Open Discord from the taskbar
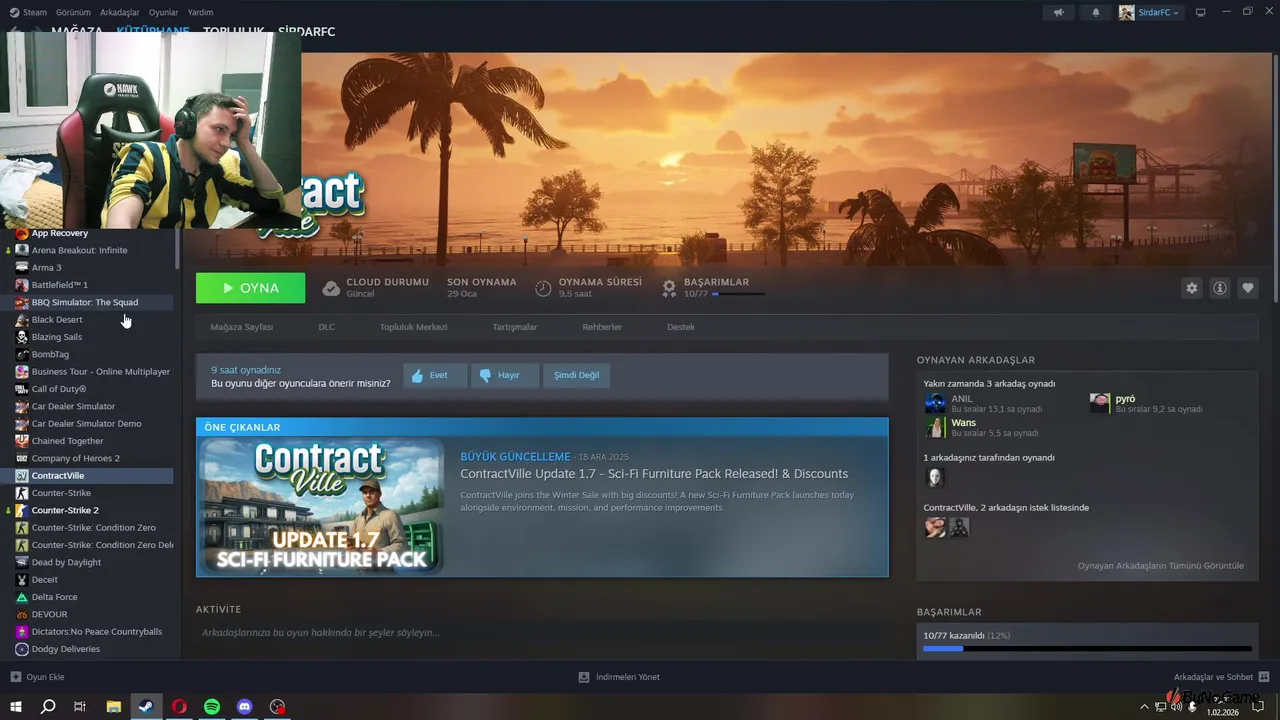 point(245,706)
